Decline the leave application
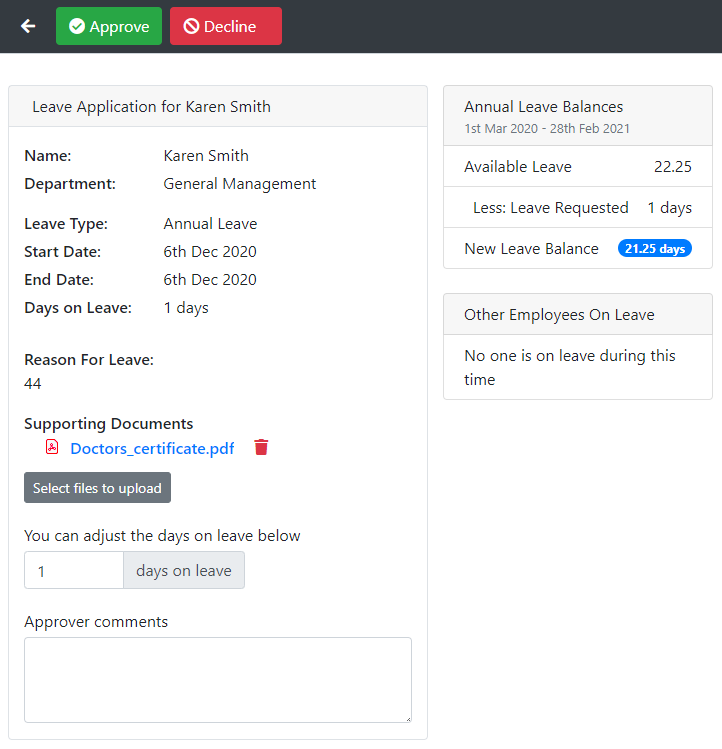The width and height of the screenshot is (722, 749). 226,27
